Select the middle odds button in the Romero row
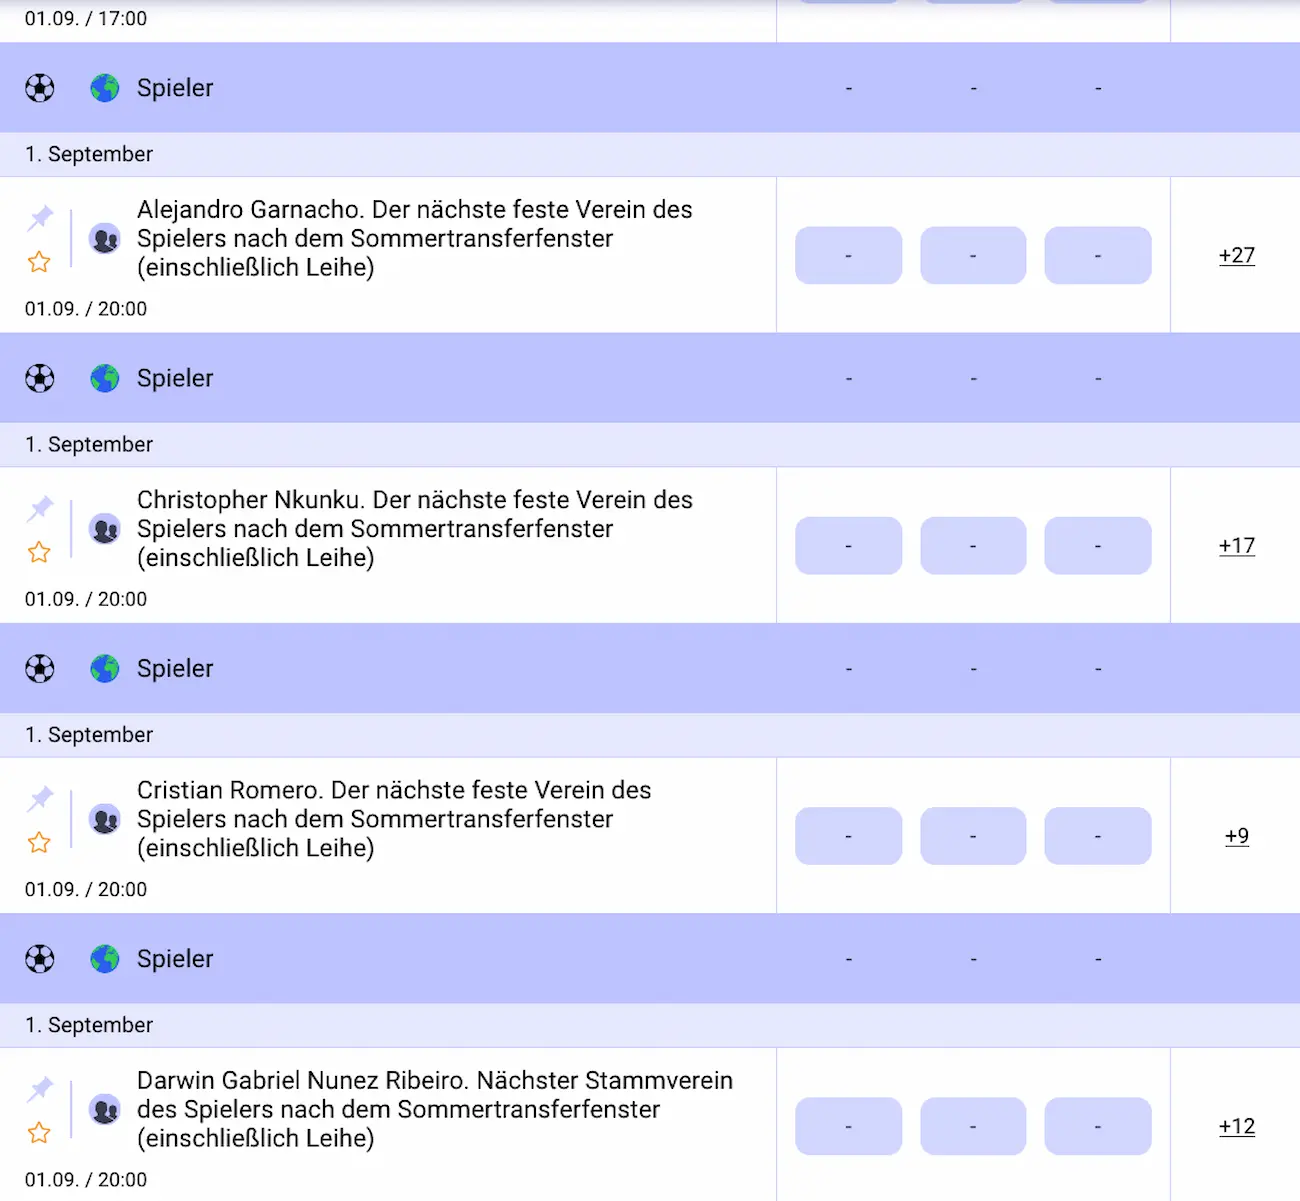Screen dimensions: 1300x1201 [973, 836]
